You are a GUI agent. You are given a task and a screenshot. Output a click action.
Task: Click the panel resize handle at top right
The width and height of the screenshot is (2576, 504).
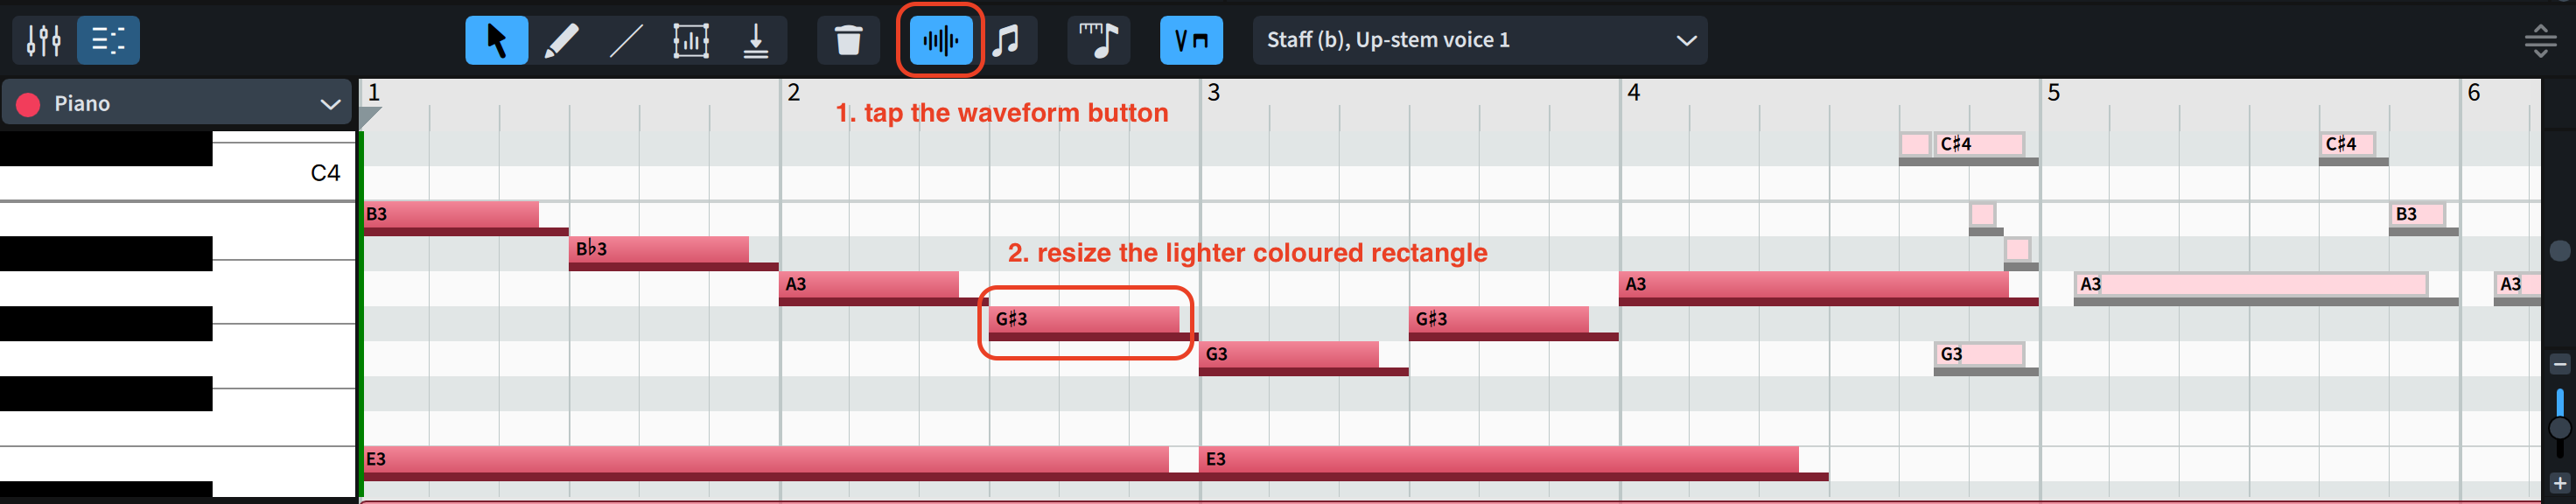click(x=2540, y=41)
